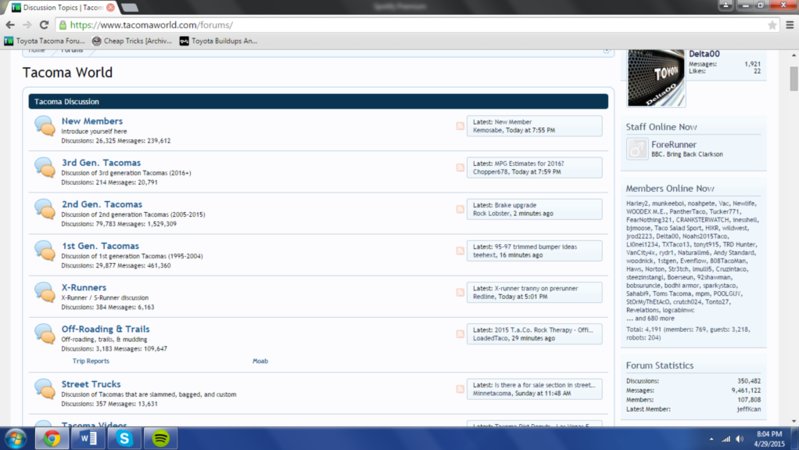Open latest thread 95-97 trimmed bumper ideas

[536, 247]
